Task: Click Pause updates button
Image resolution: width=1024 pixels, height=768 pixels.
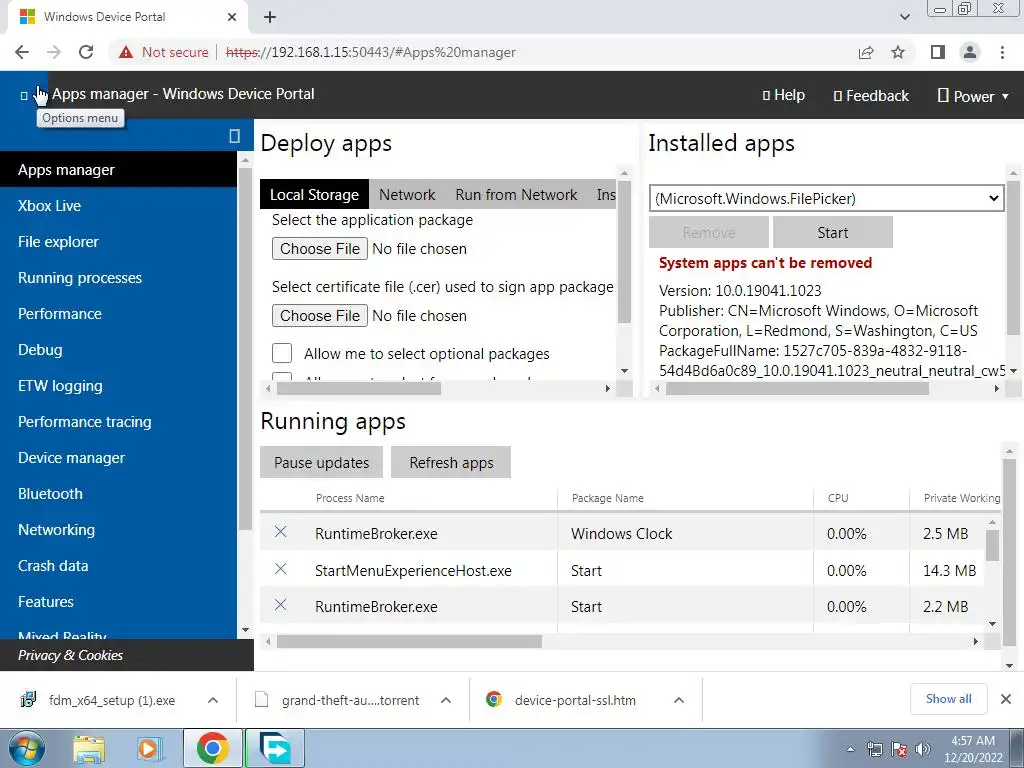Action: [x=321, y=462]
